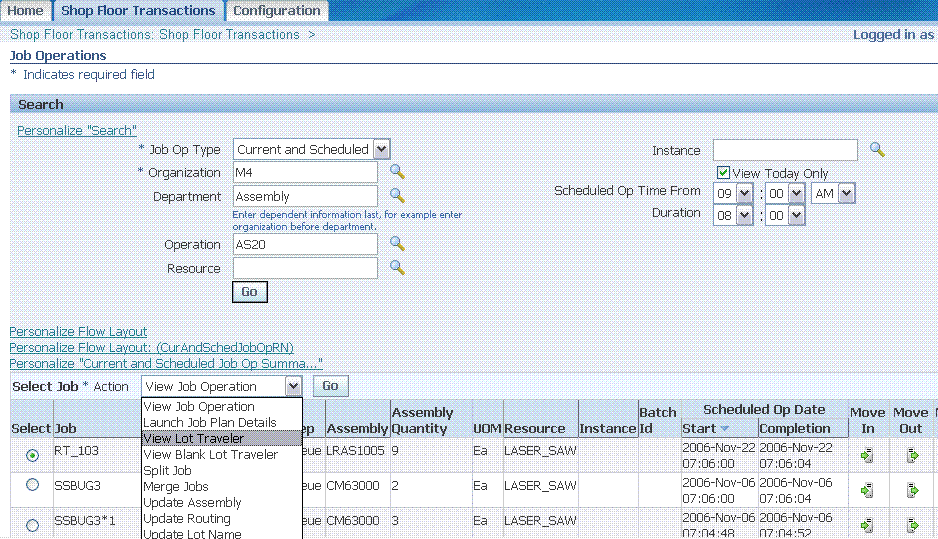Viewport: 938px width, 539px height.
Task: Focus the Department input field
Action: (305, 196)
